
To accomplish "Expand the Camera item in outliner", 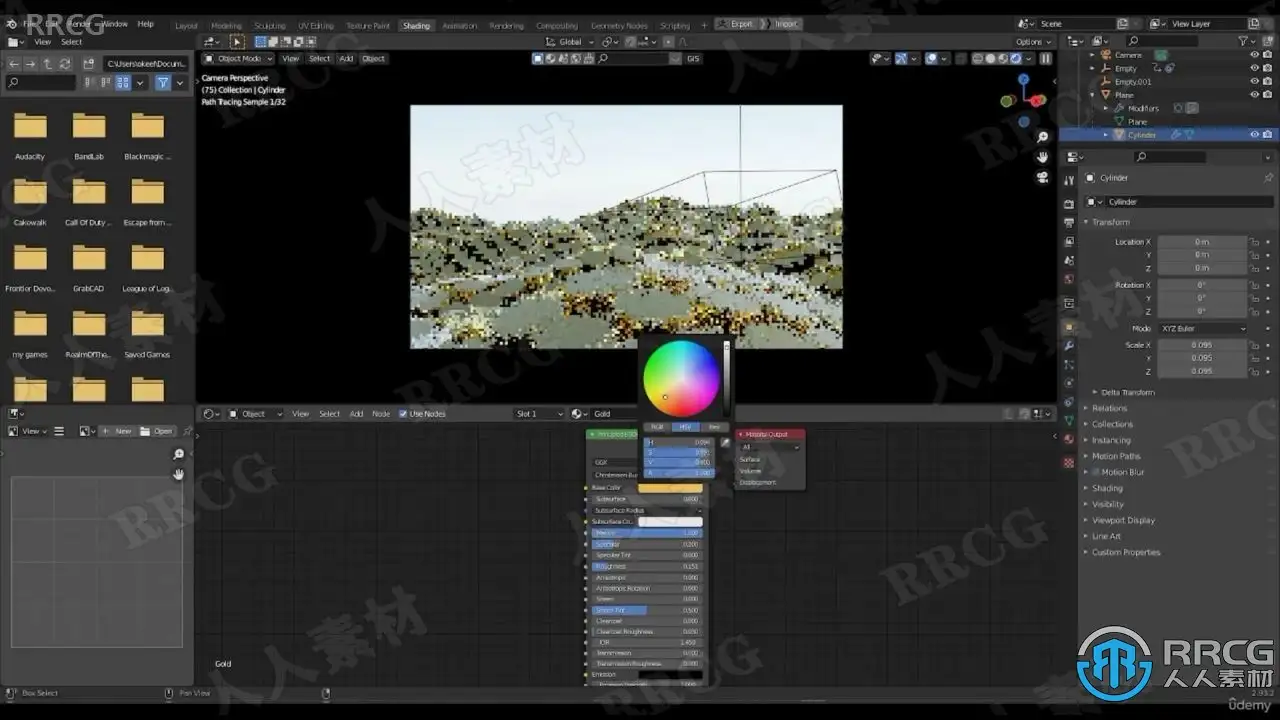I will tap(1094, 55).
